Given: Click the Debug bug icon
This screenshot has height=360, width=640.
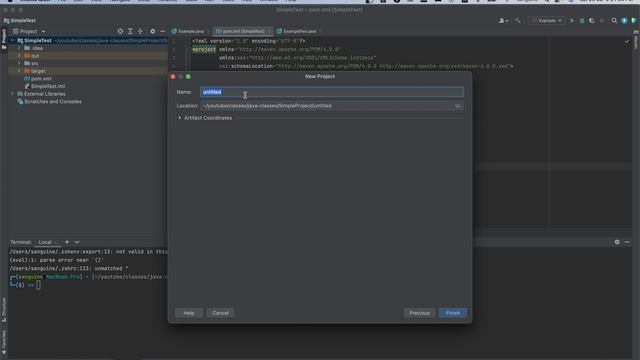Looking at the screenshot, I should point(582,20).
